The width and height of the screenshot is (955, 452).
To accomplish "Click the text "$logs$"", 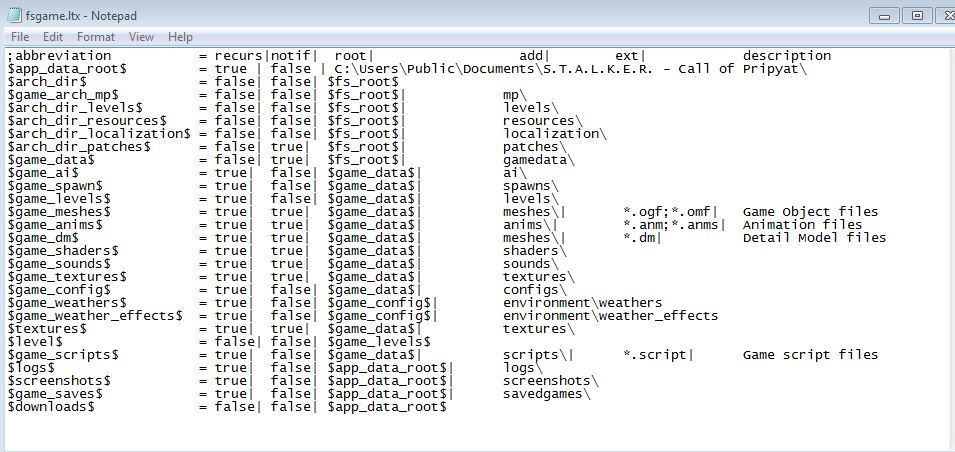I will [32, 368].
